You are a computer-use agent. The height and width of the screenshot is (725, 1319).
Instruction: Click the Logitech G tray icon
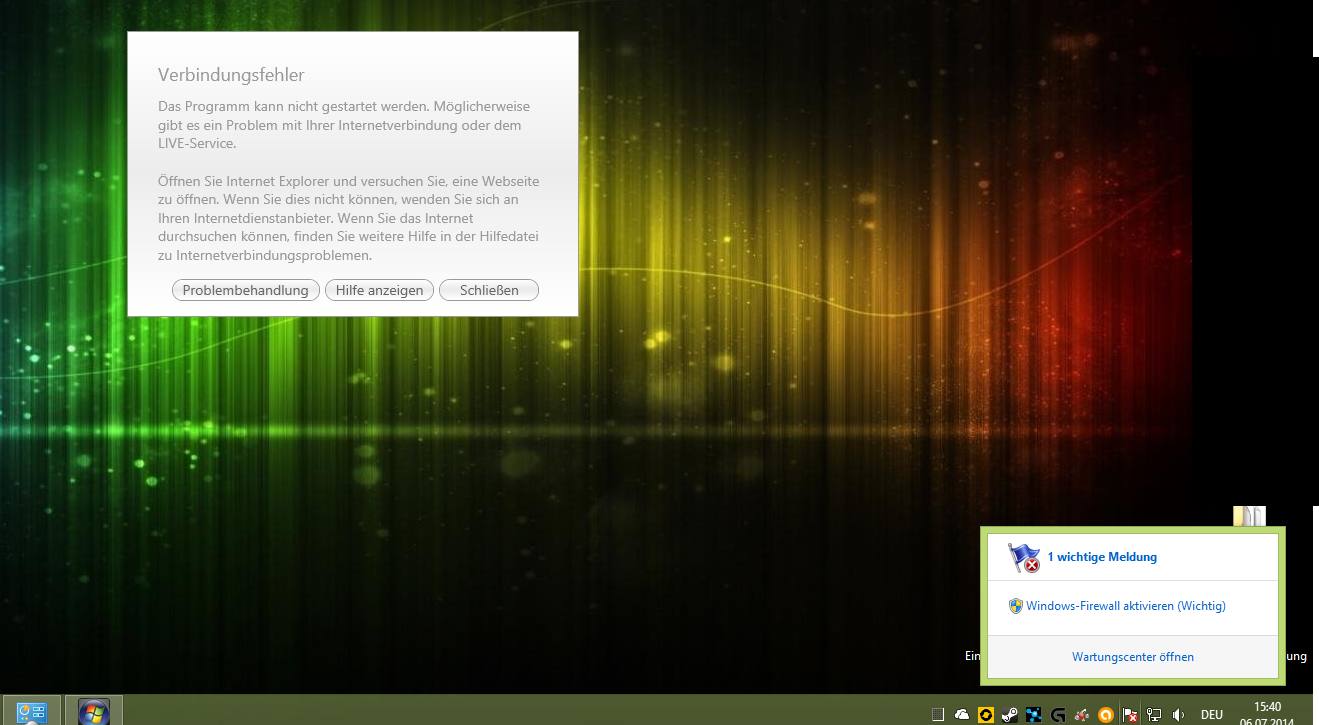(1058, 715)
